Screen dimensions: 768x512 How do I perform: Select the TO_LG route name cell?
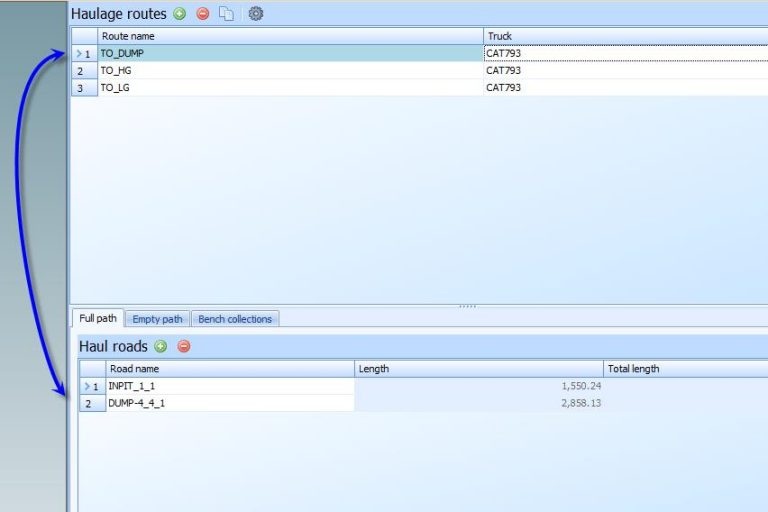(290, 88)
